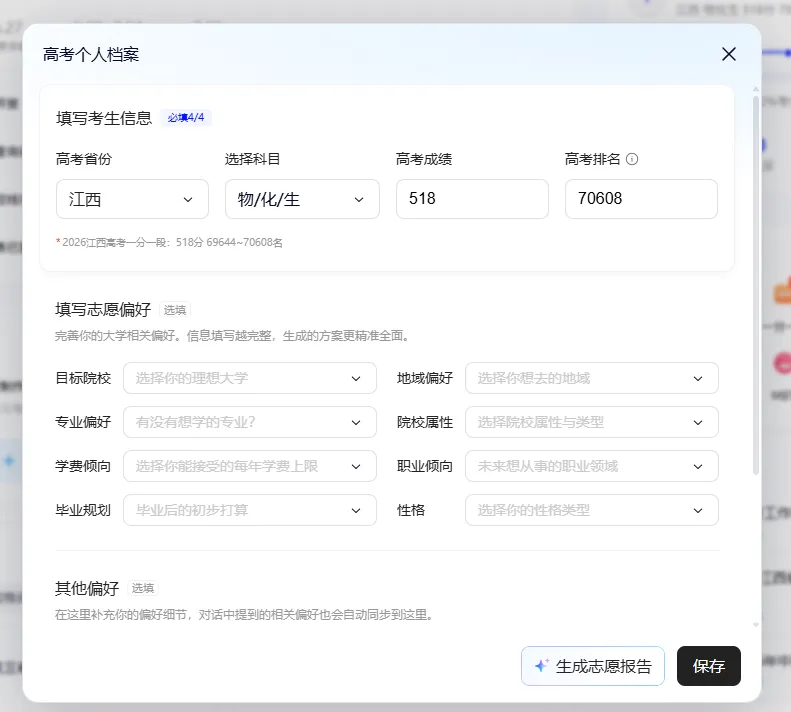
Task: Click the 高考排名 field with 70608
Action: click(x=641, y=199)
